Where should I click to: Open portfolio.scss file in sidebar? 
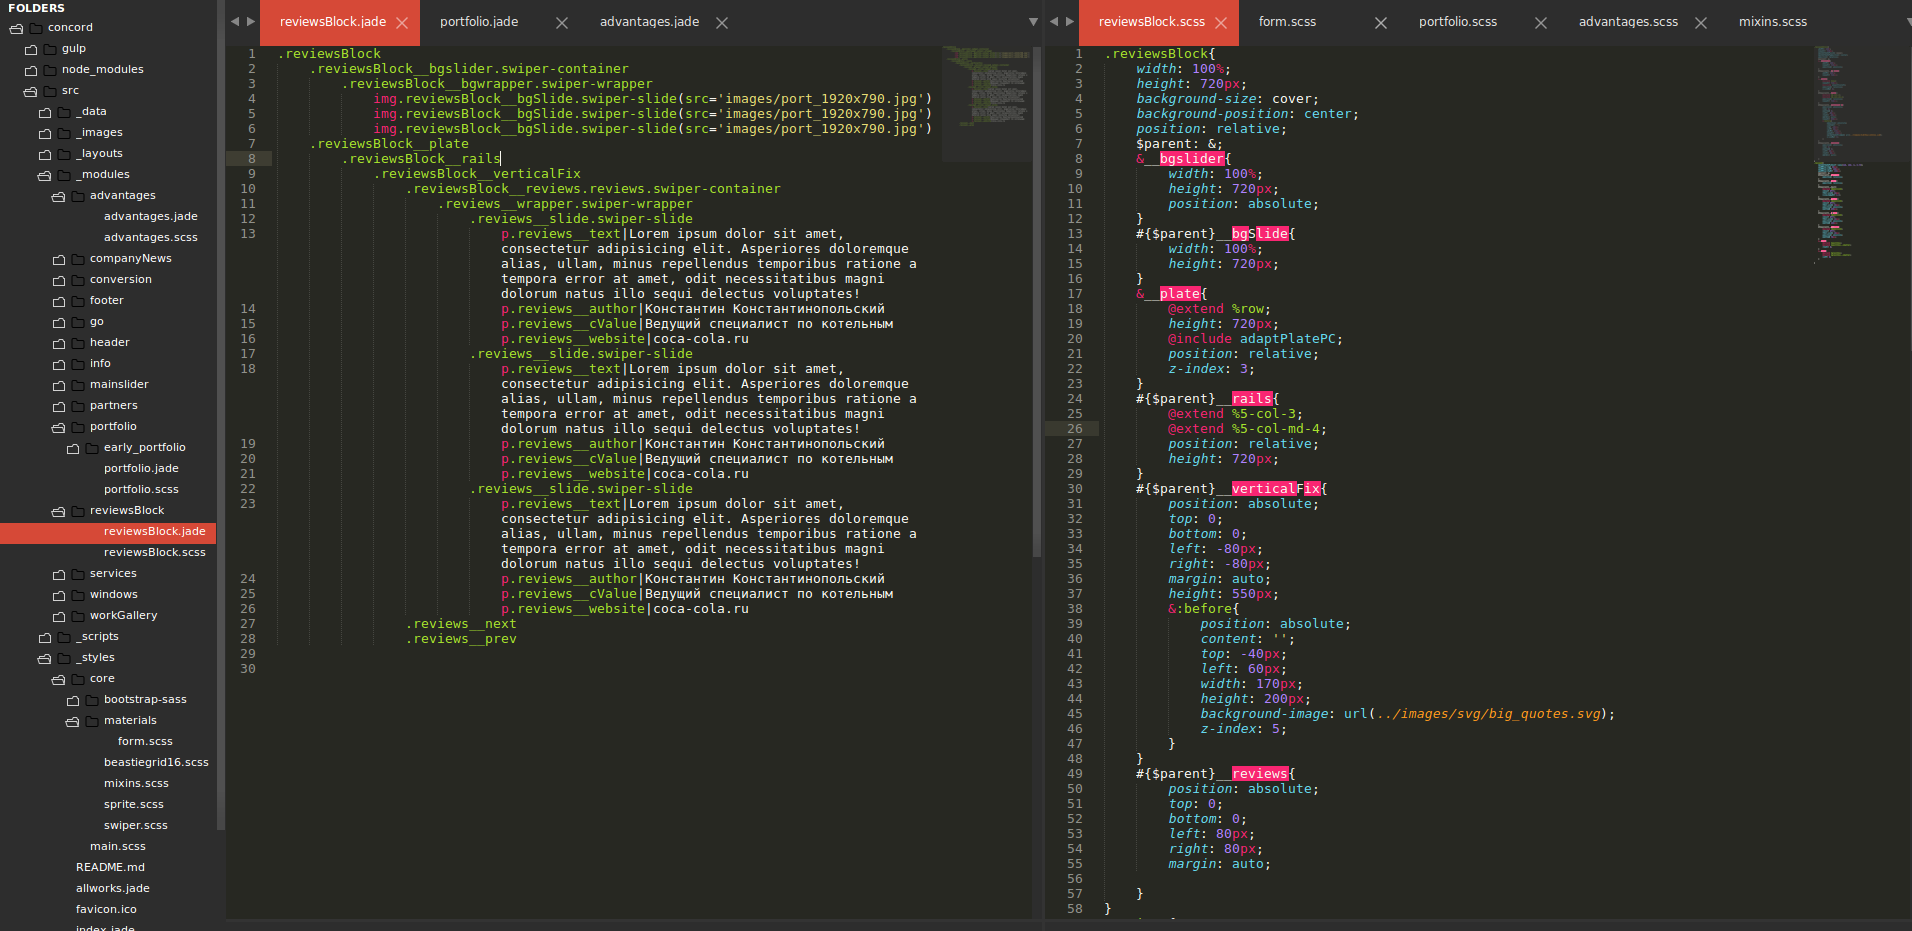click(x=141, y=489)
